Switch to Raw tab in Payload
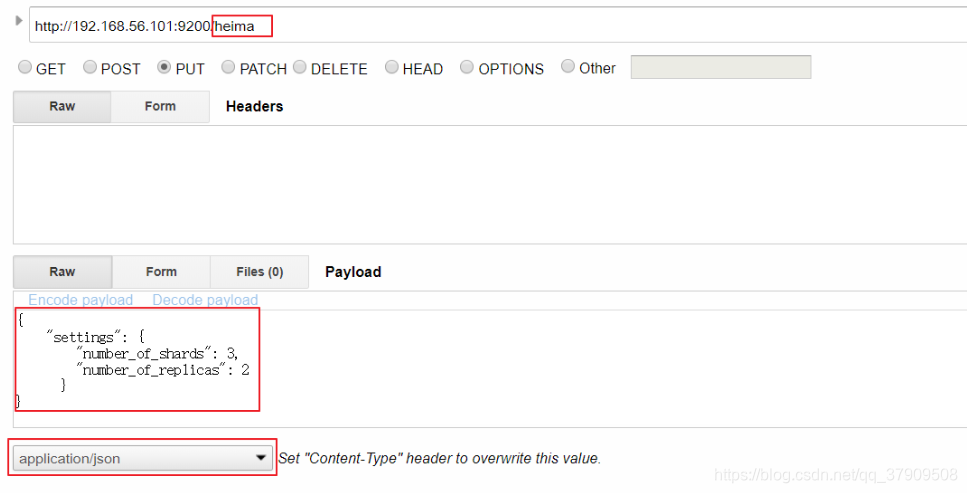Image resolution: width=967 pixels, height=493 pixels. tap(62, 272)
